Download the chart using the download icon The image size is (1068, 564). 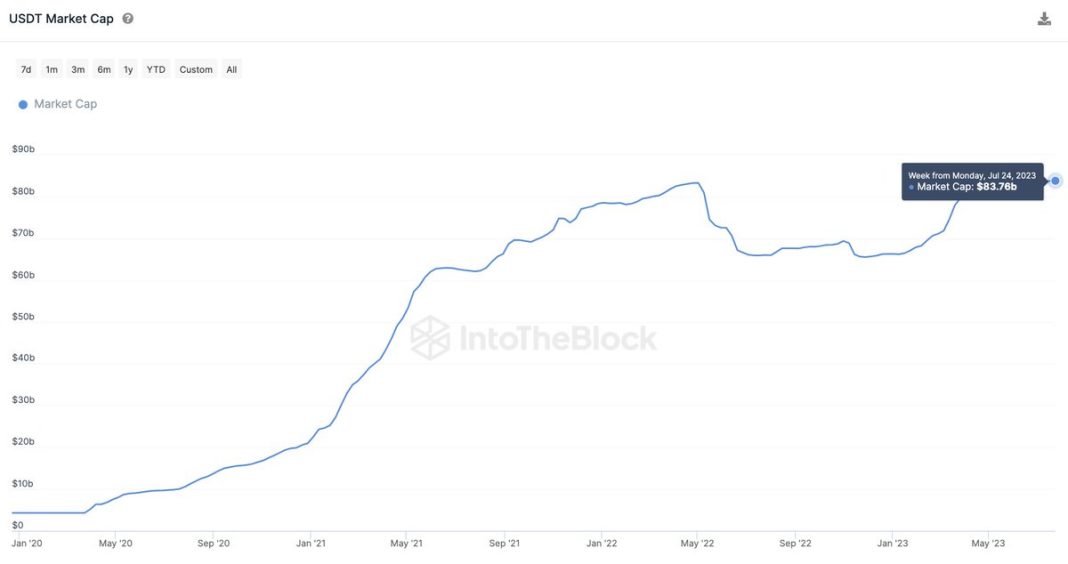[1044, 19]
